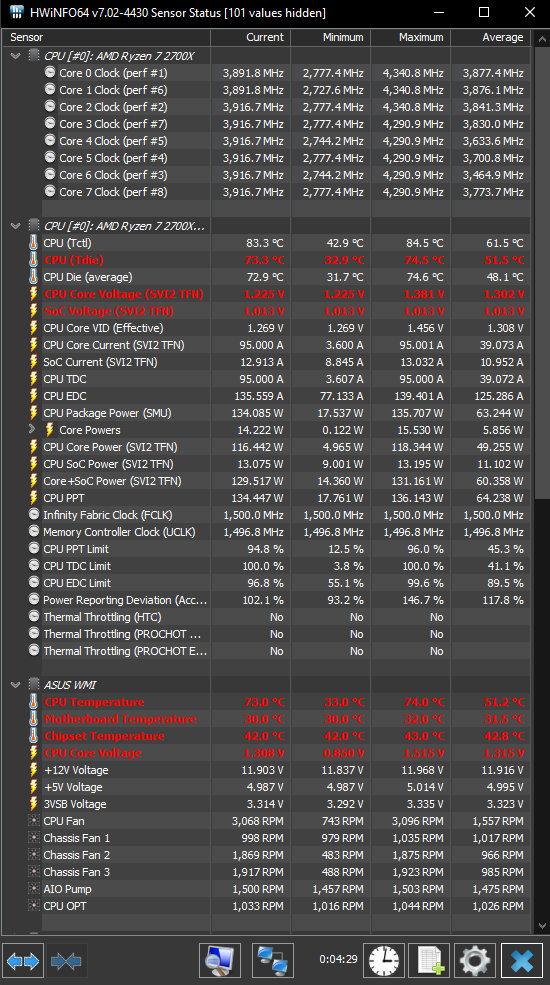Open sensor settings gear icon
This screenshot has height=985, width=550.
coord(475,961)
